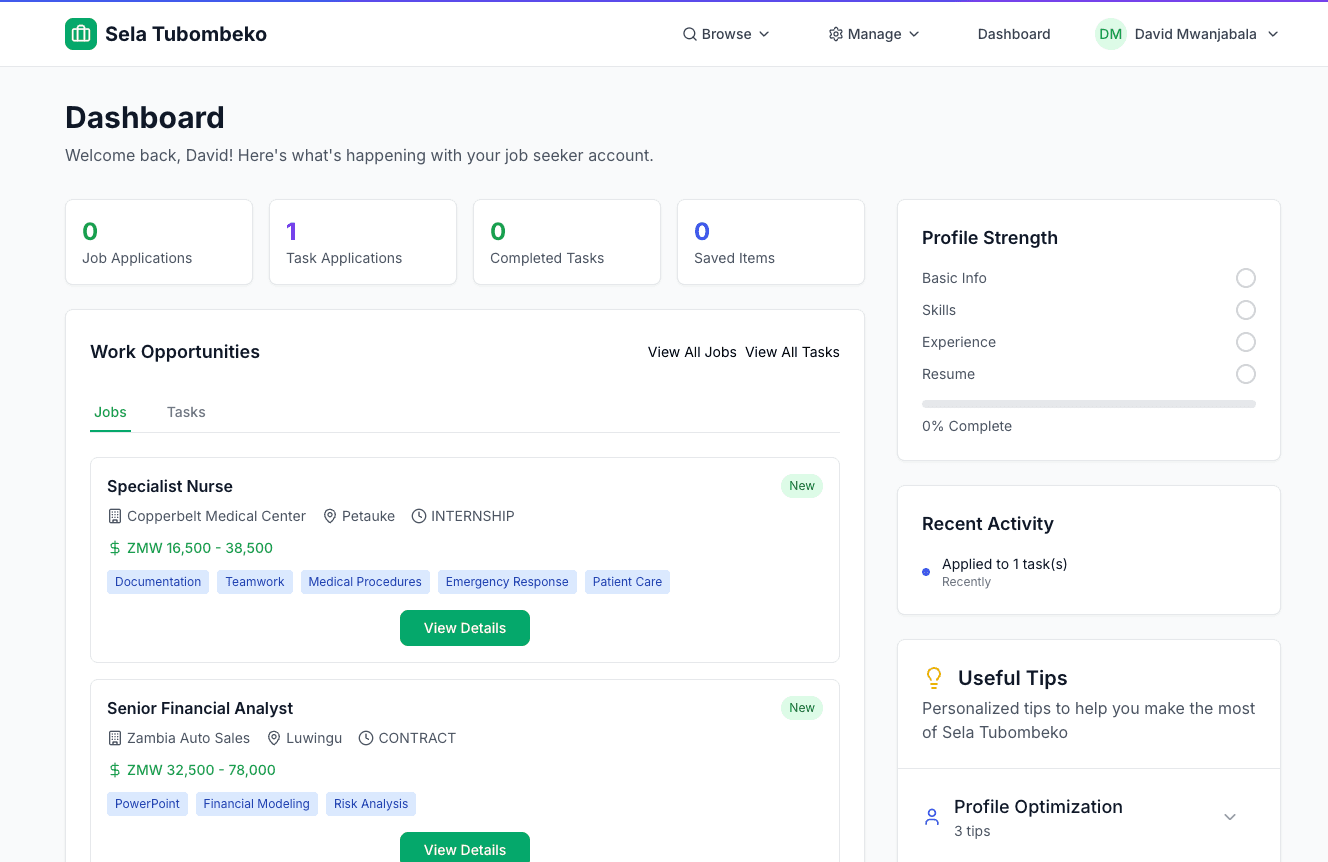Click the Sela Tubombeko briefcase logo icon
1328x862 pixels.
coord(81,34)
